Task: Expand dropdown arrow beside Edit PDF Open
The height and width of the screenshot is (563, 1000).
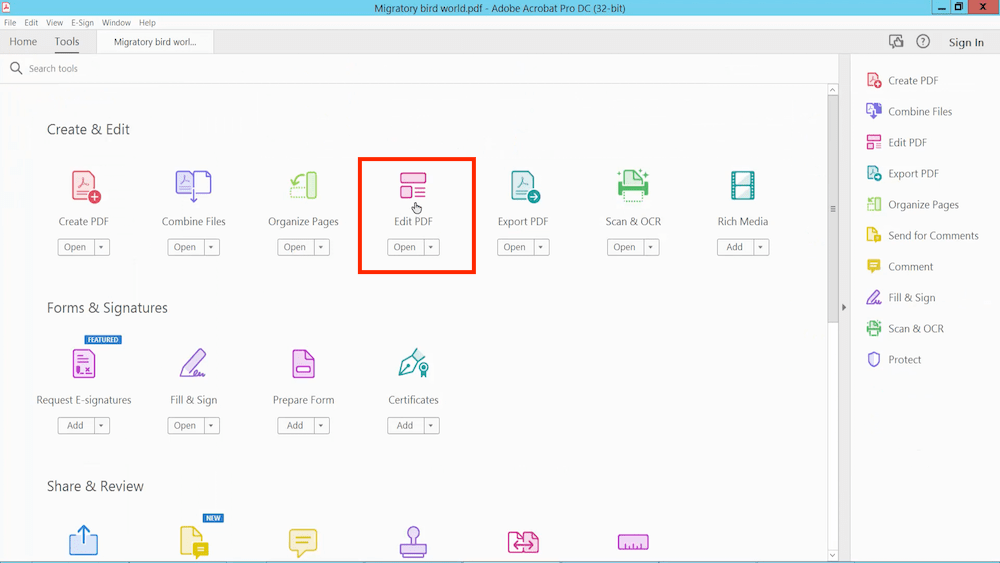Action: (x=432, y=247)
